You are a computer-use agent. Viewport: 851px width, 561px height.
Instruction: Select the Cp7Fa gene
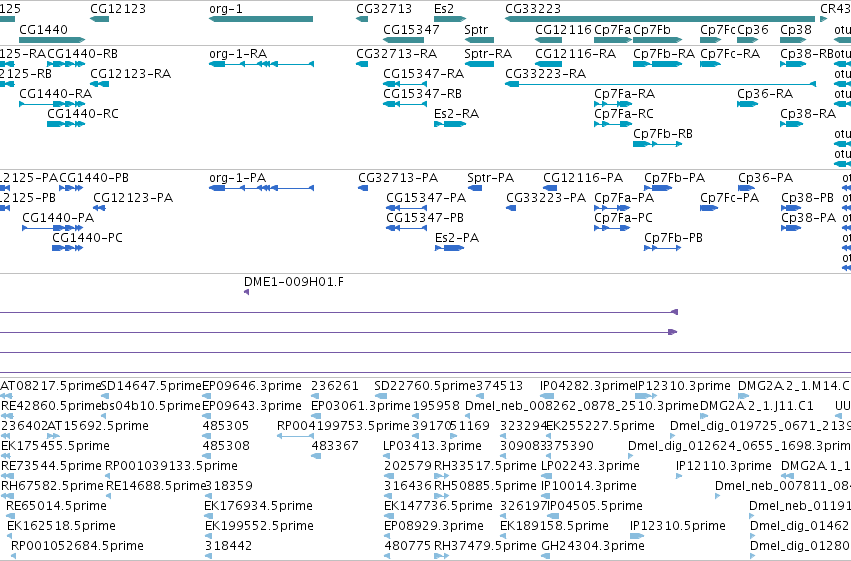pos(613,40)
